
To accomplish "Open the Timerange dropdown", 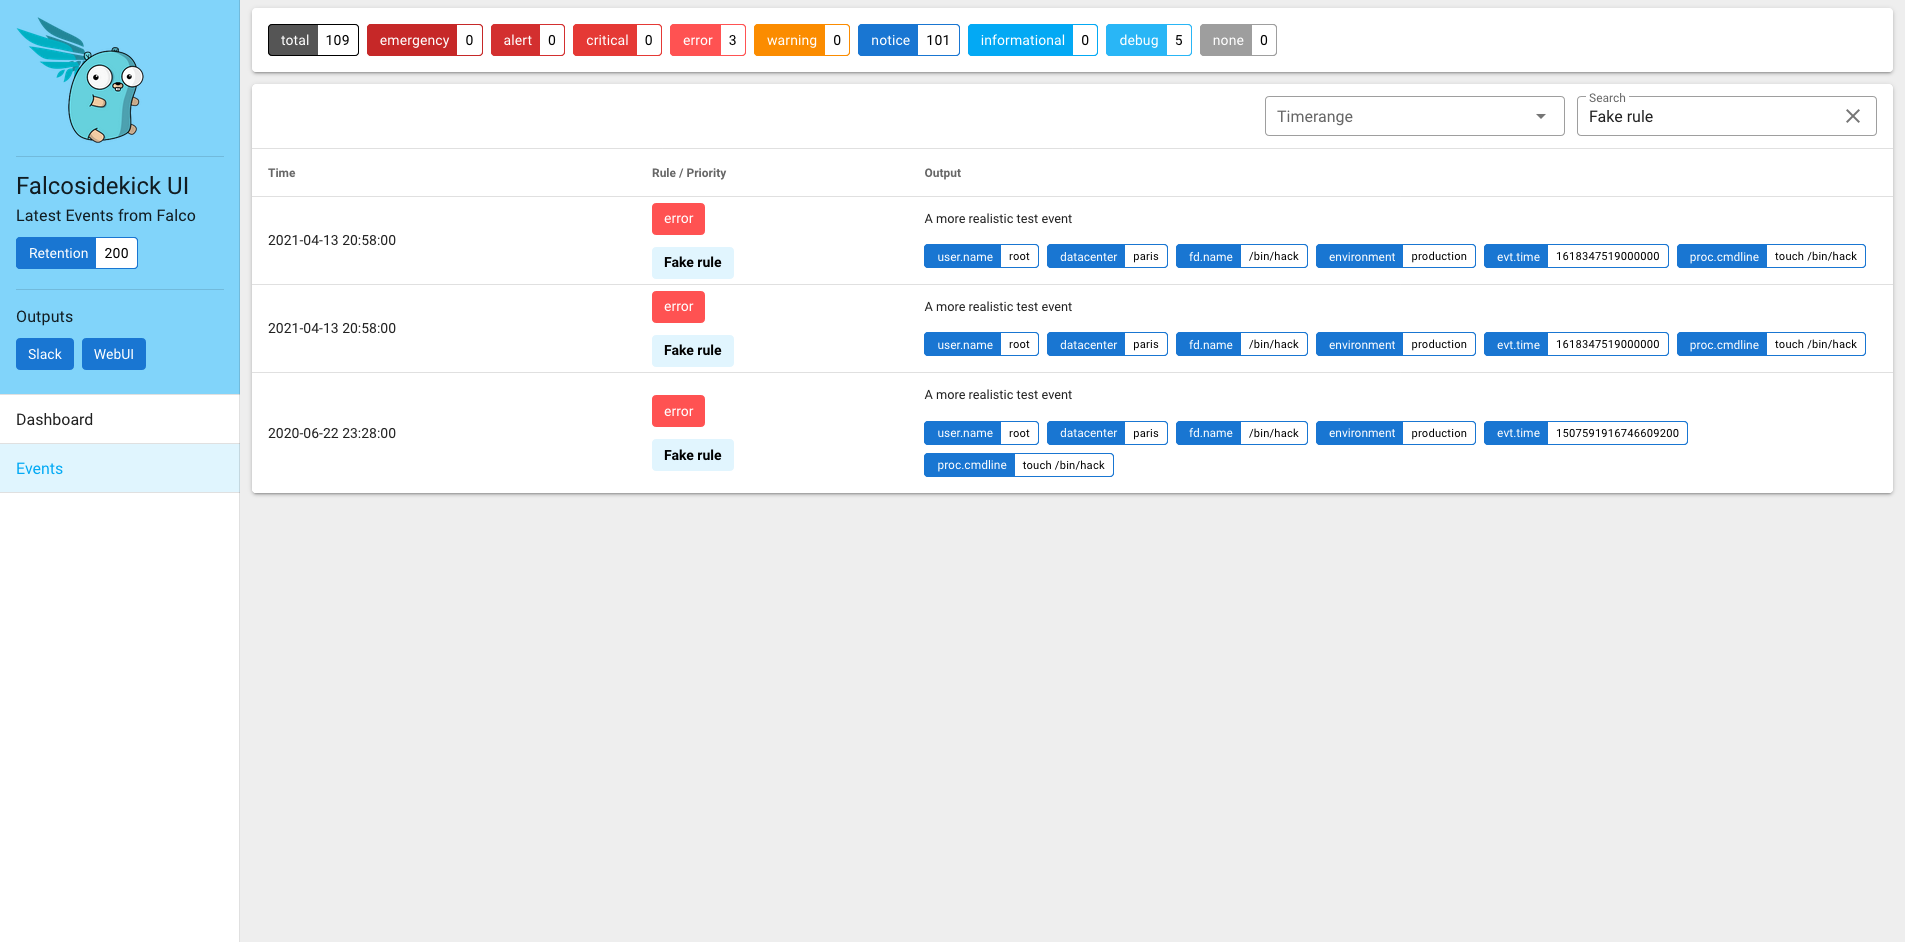I will tap(1413, 116).
